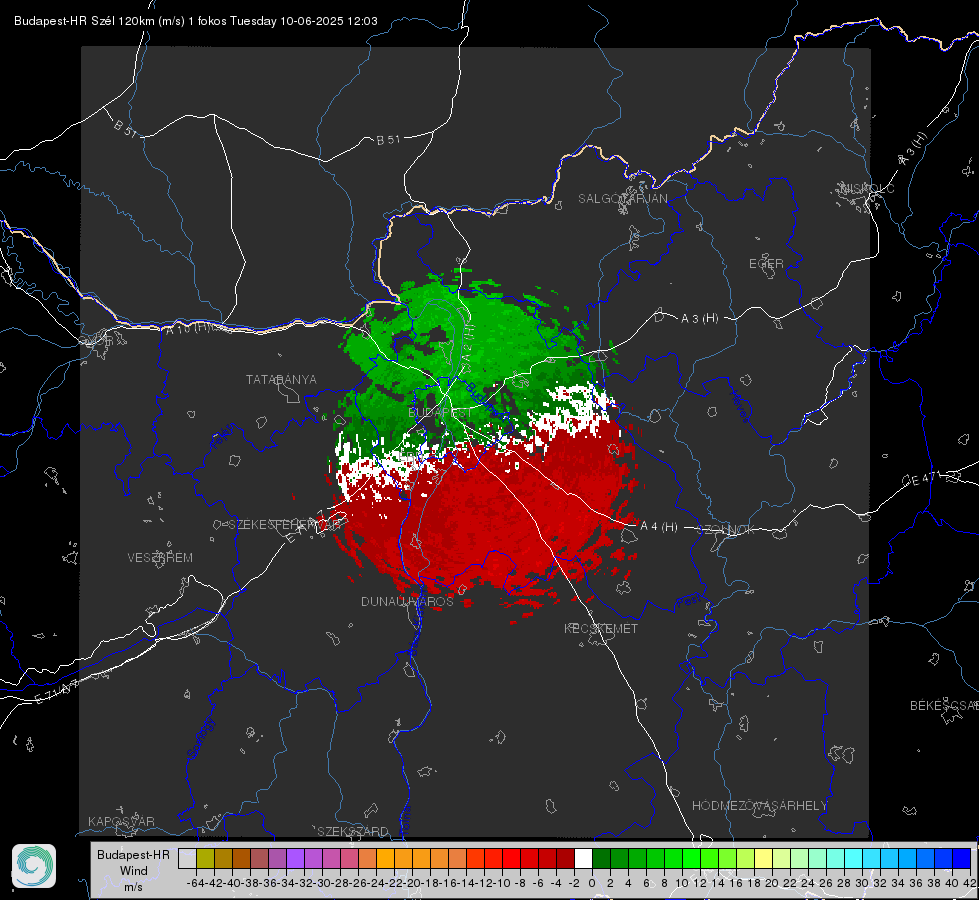Click the VESZPRÉM city label

point(160,557)
